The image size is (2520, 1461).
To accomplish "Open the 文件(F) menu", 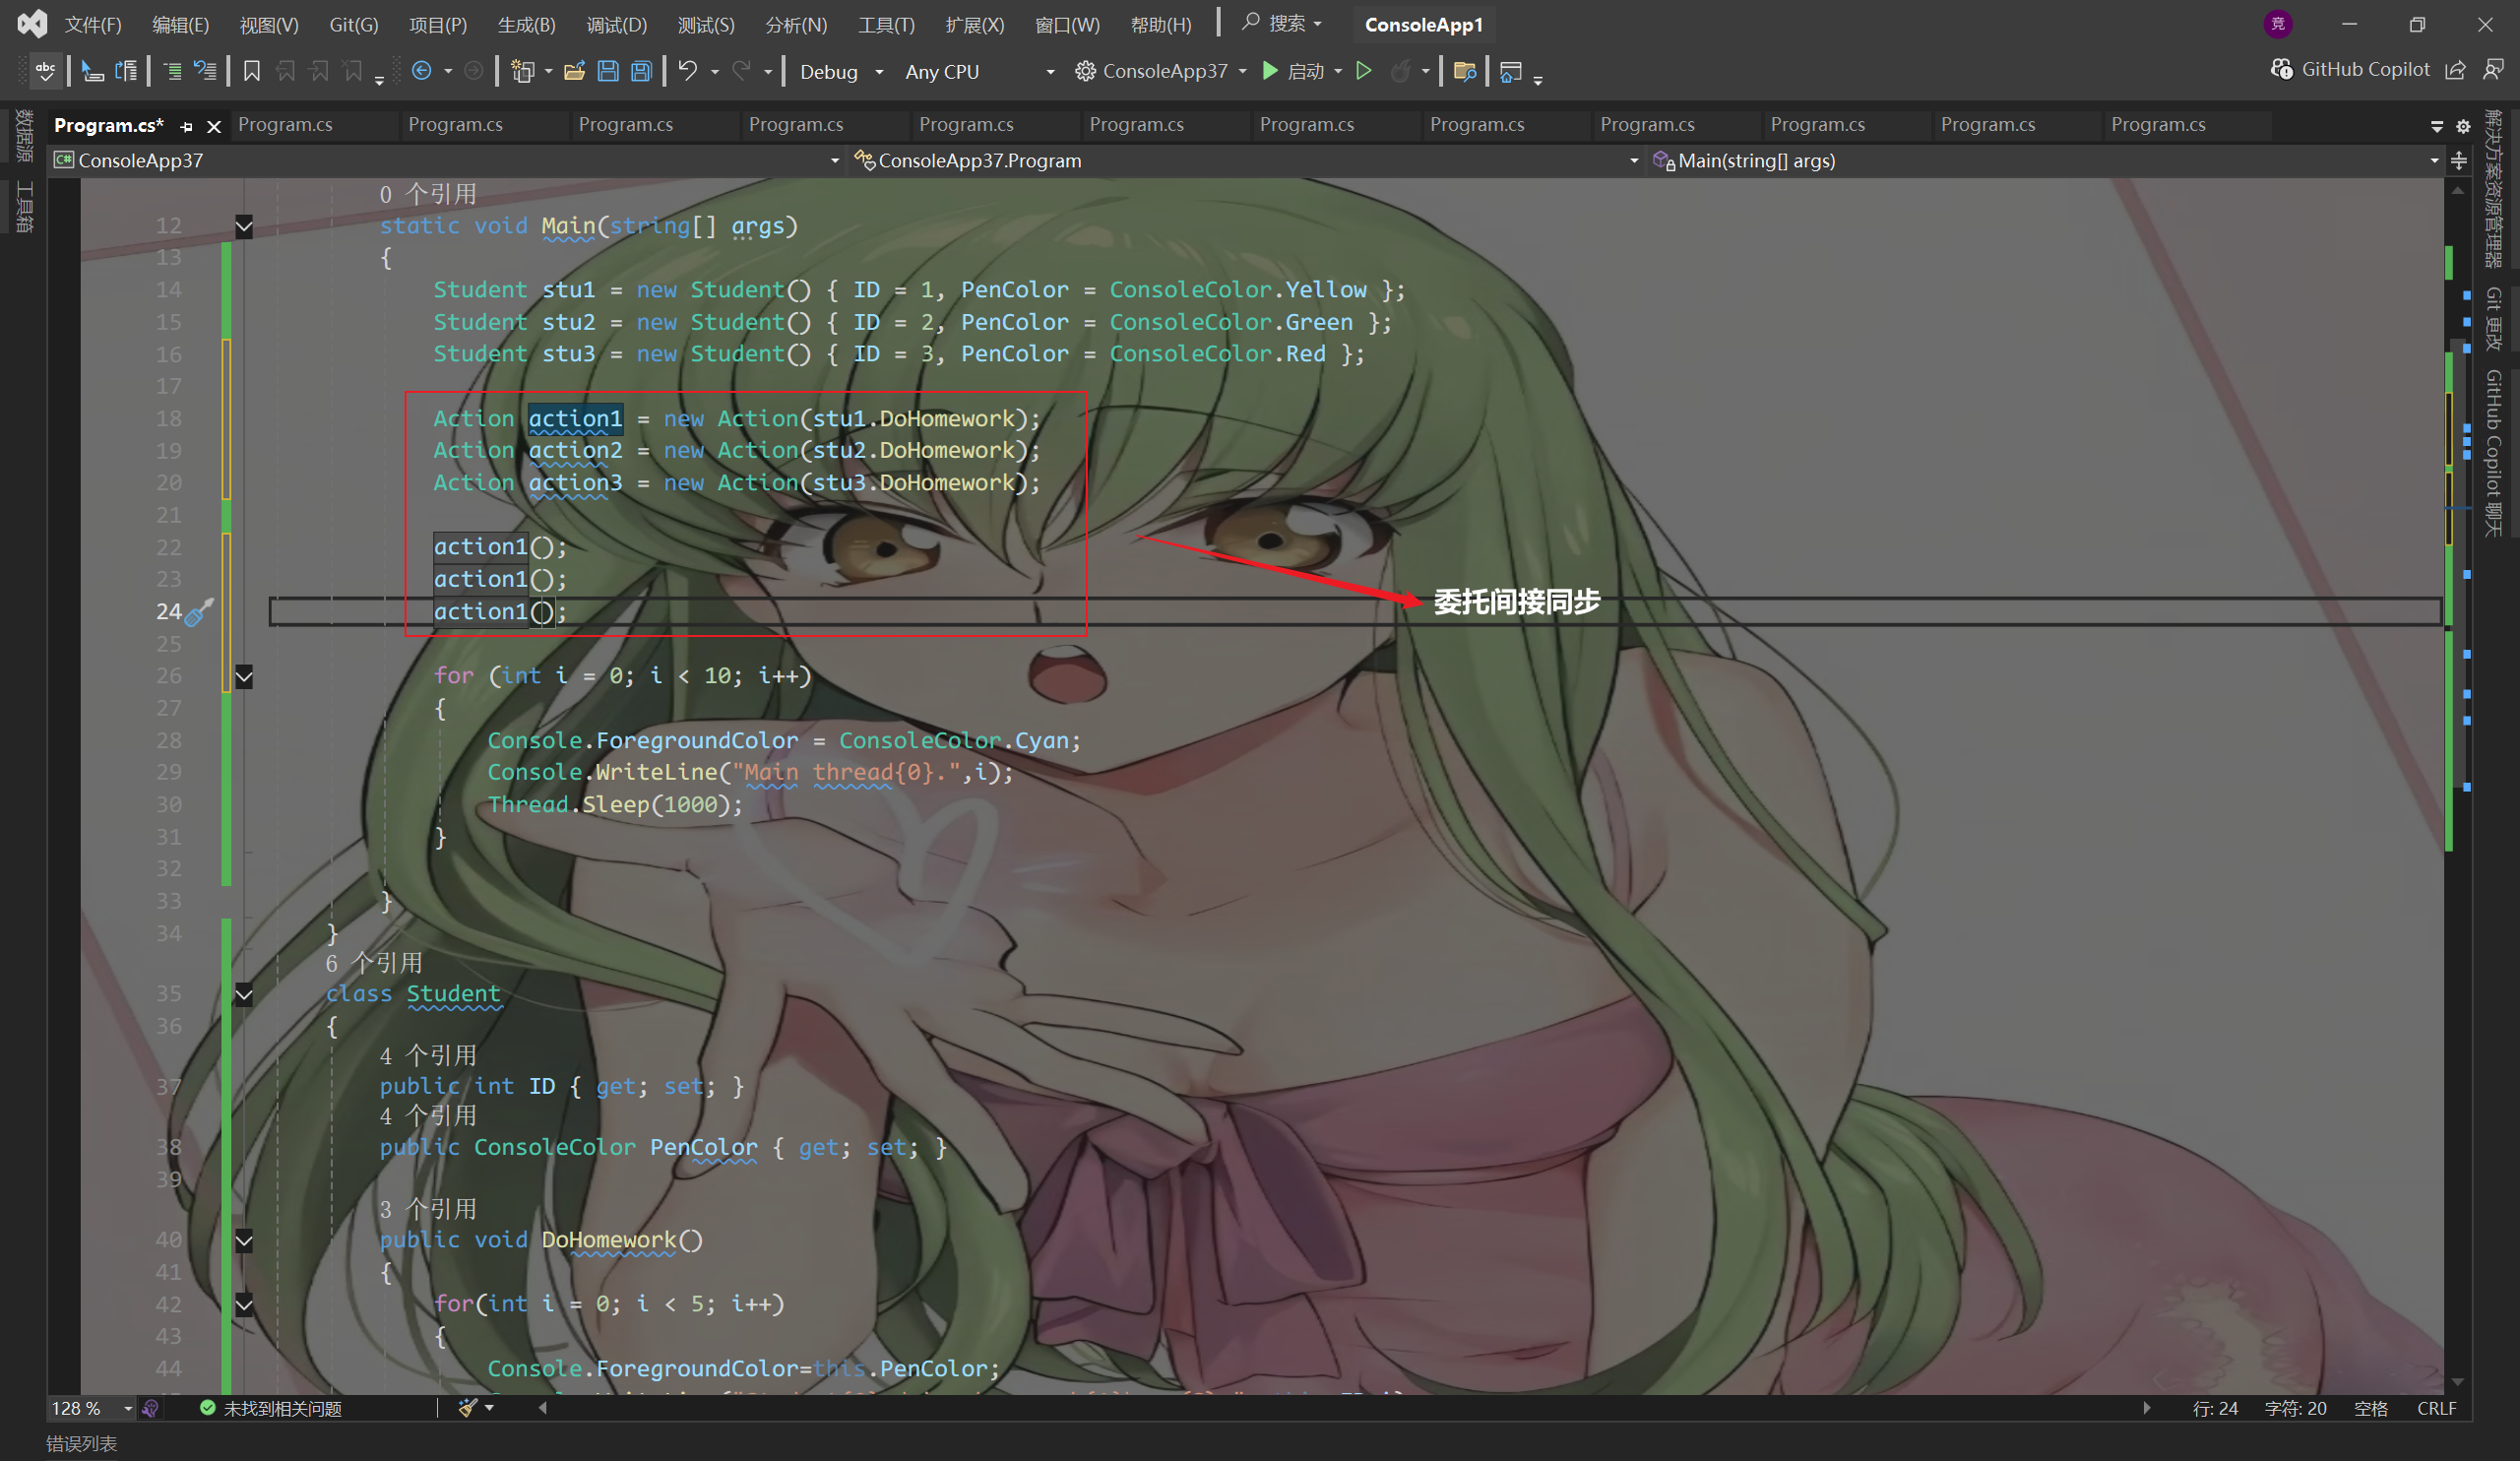I will click(93, 25).
